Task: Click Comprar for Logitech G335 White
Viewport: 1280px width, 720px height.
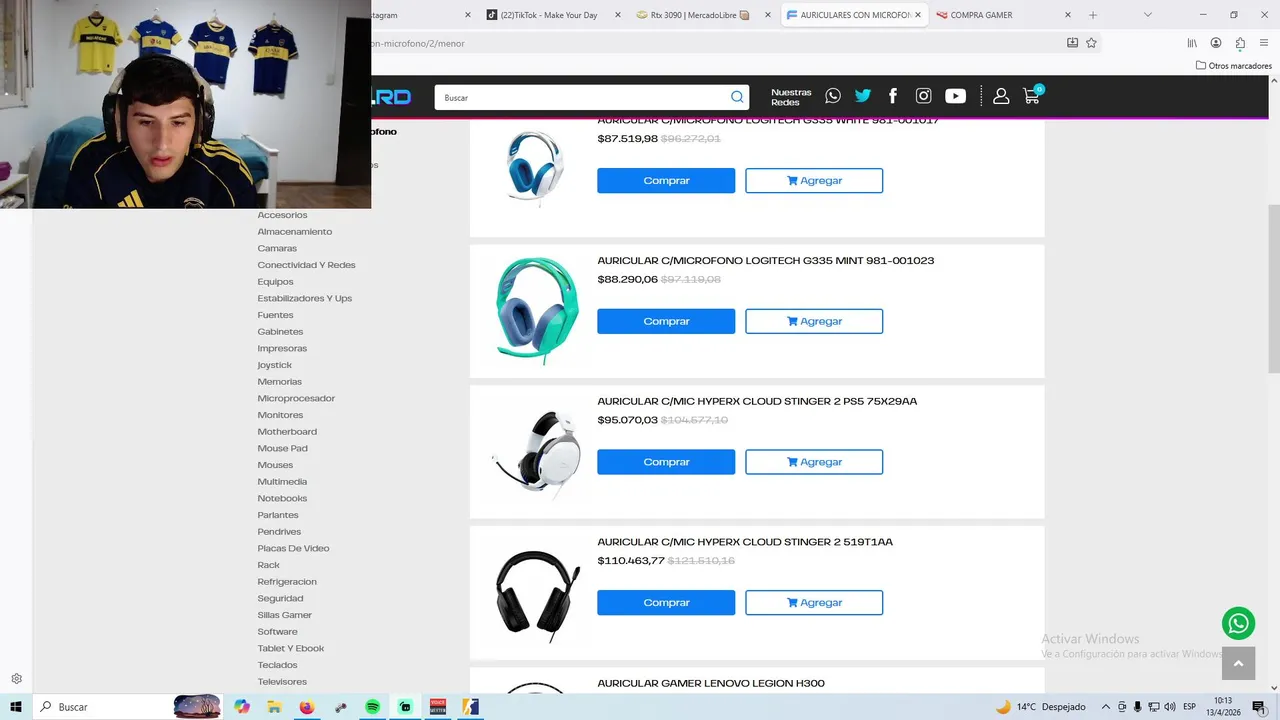Action: coord(666,181)
